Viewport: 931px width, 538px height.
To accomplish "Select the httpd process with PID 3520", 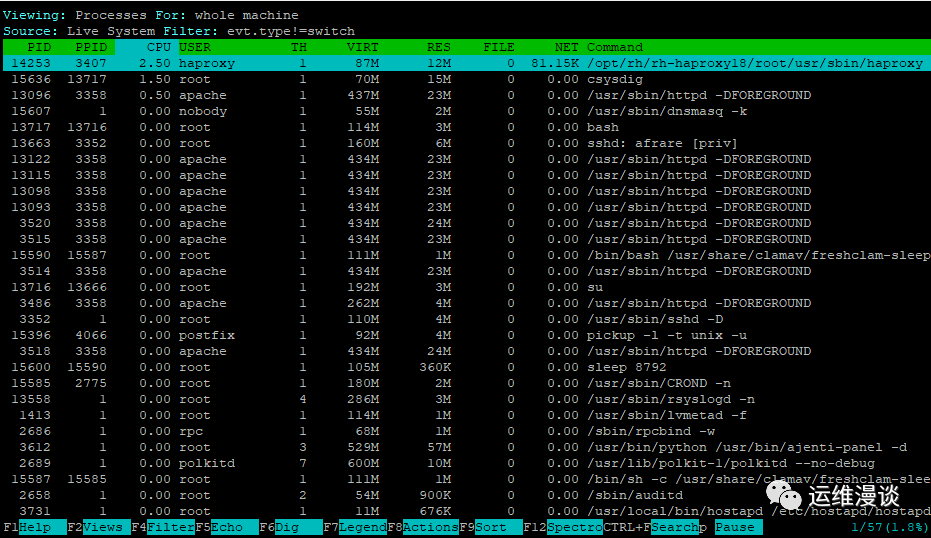I will click(x=466, y=223).
